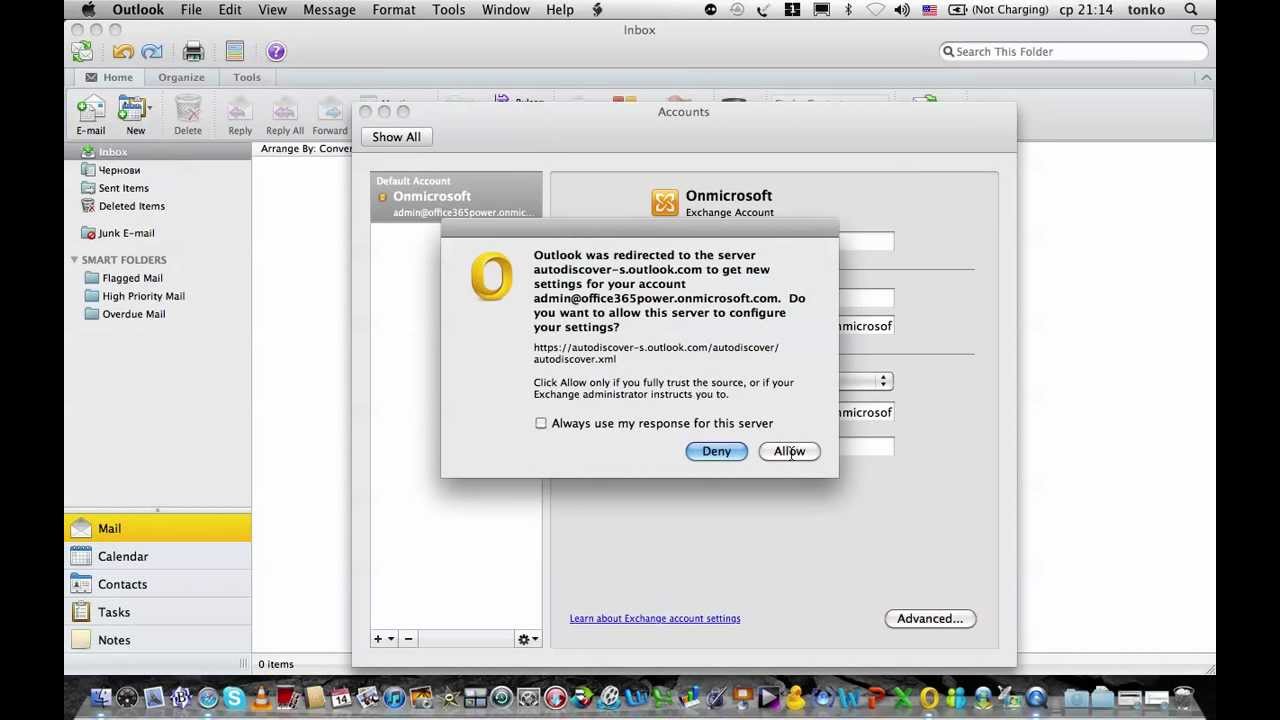The height and width of the screenshot is (720, 1280).
Task: Switch to the Notes view
Action: [158, 640]
